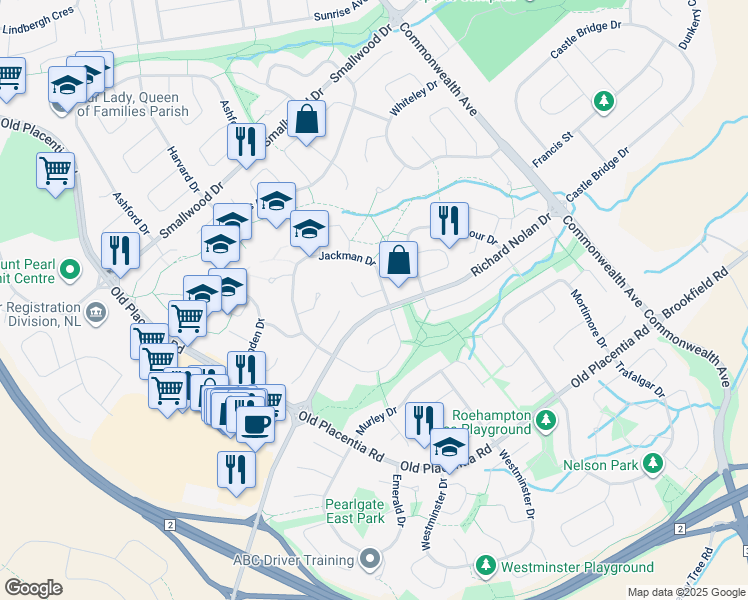
Task: Select the shopping cart marker beside the green park area
Action: click(x=55, y=174)
